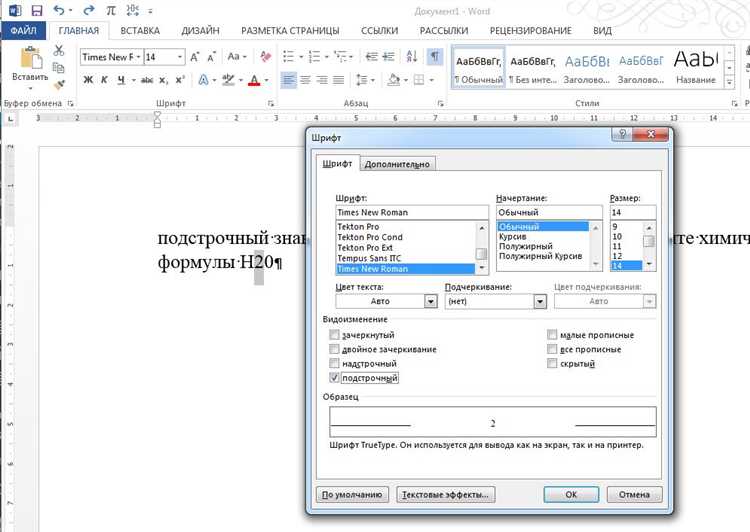Select Курсив in the Начертание list
The width and height of the screenshot is (750, 532).
click(x=512, y=236)
